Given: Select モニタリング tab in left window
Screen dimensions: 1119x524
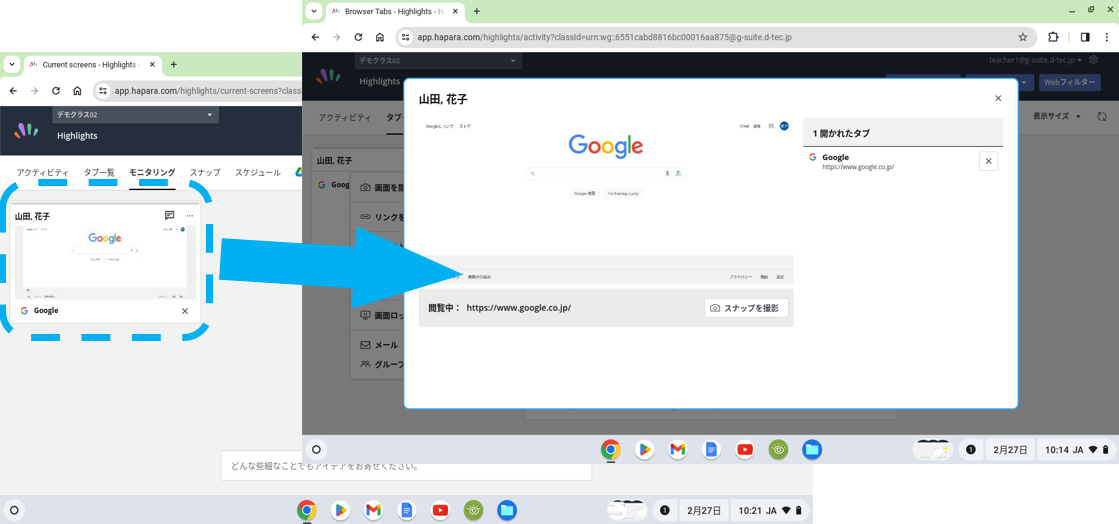Looking at the screenshot, I should (152, 173).
